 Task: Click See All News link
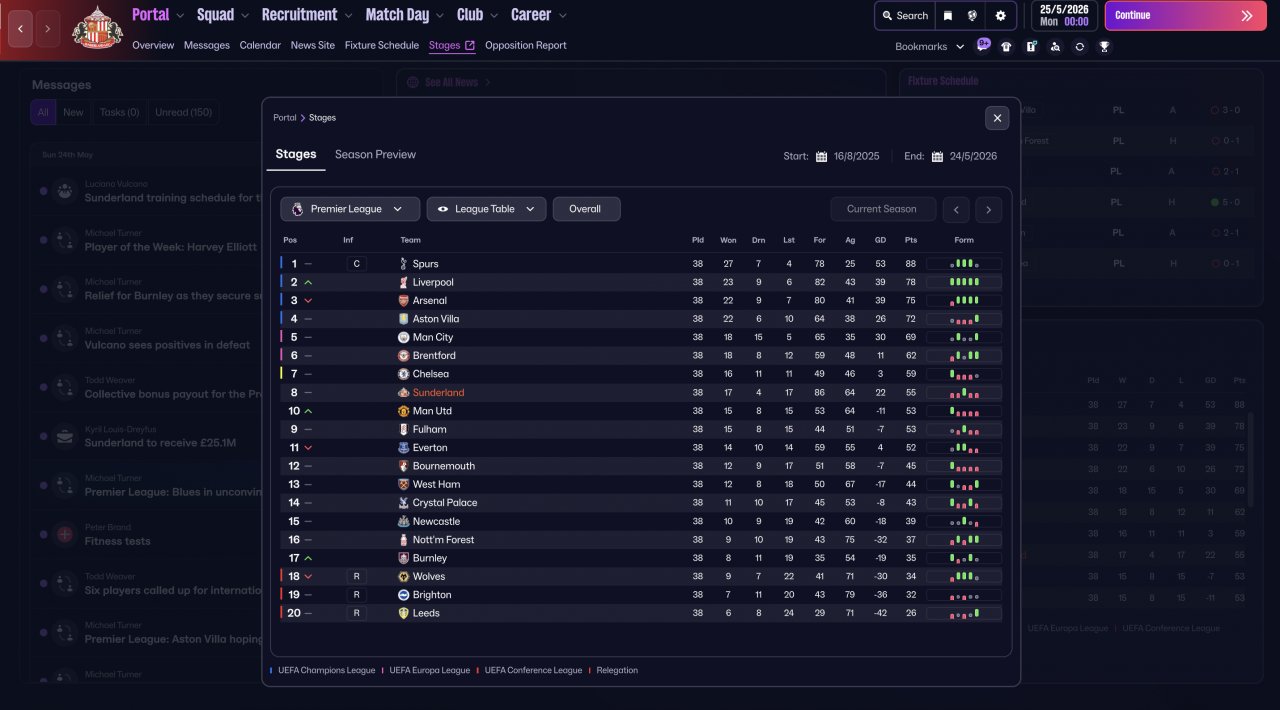coord(452,82)
